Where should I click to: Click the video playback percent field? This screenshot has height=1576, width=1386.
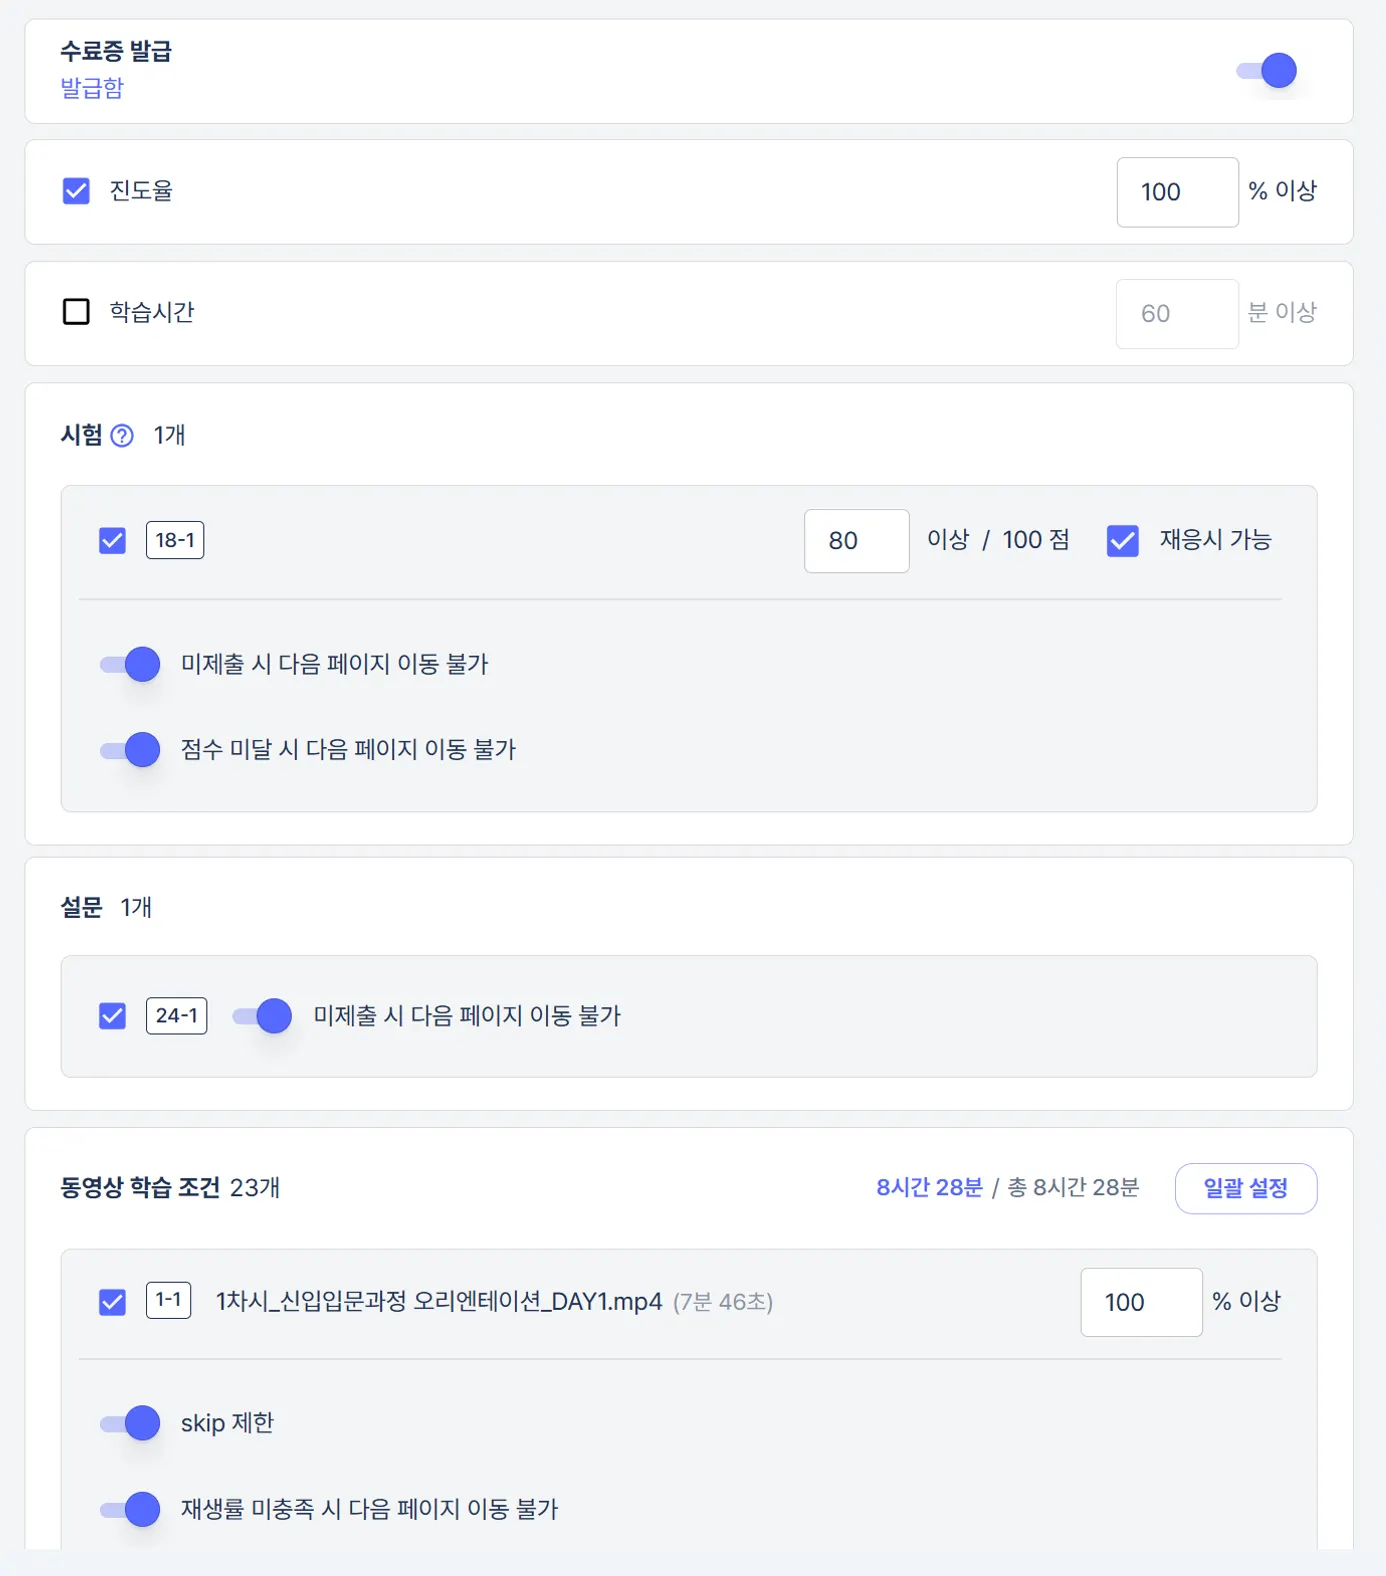coord(1140,1302)
